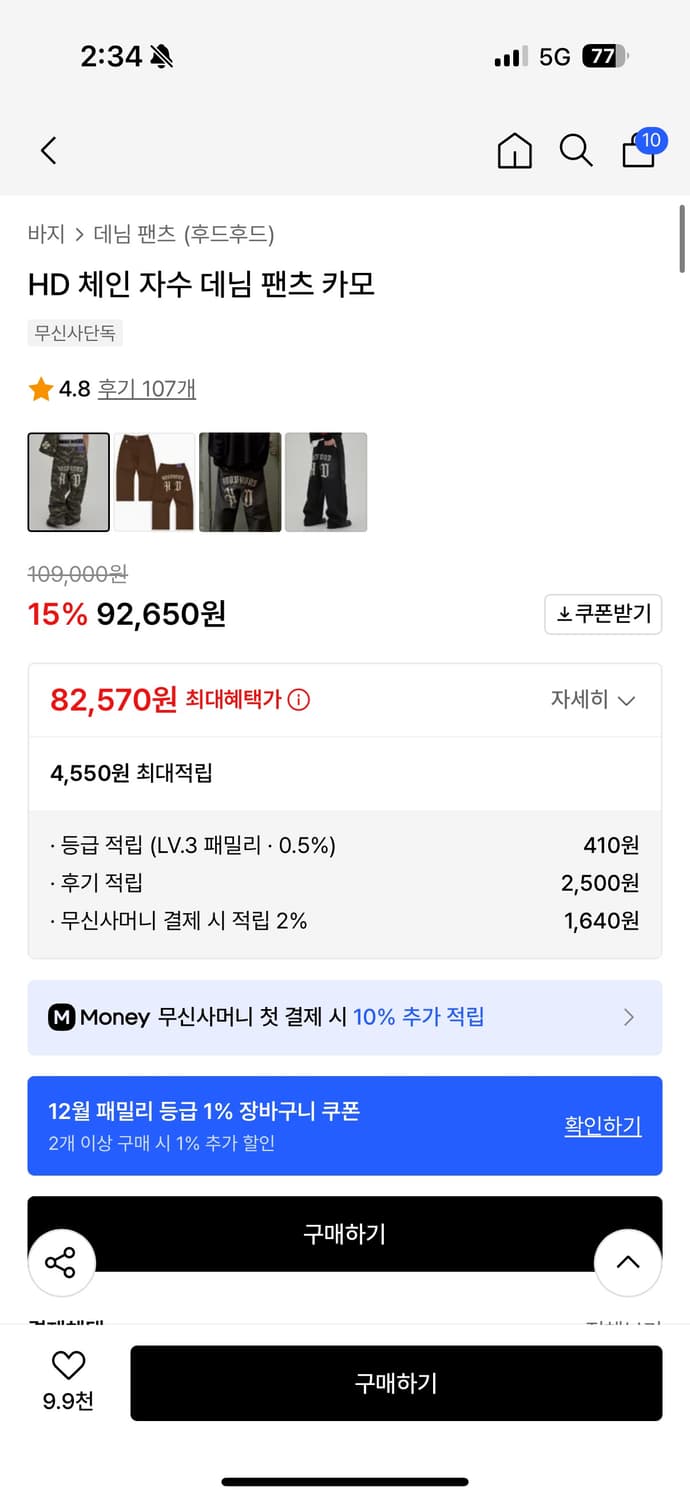Go back using the left arrow
This screenshot has width=690, height=1500.
(47, 150)
